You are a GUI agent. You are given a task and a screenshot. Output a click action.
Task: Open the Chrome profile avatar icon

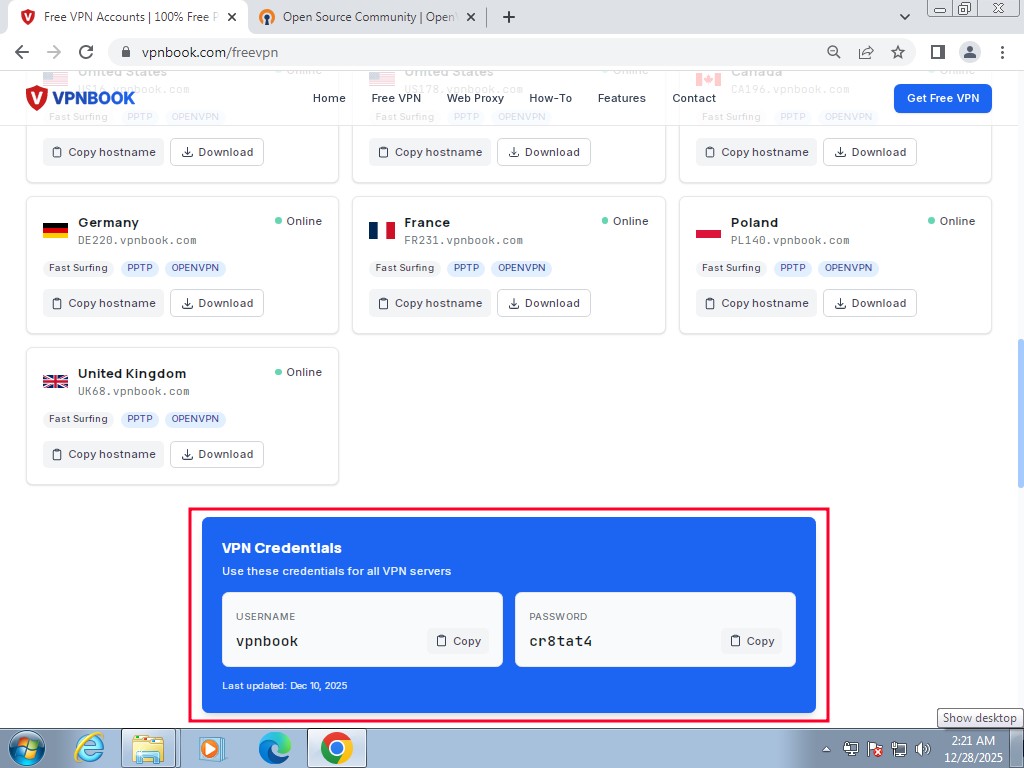tap(969, 52)
